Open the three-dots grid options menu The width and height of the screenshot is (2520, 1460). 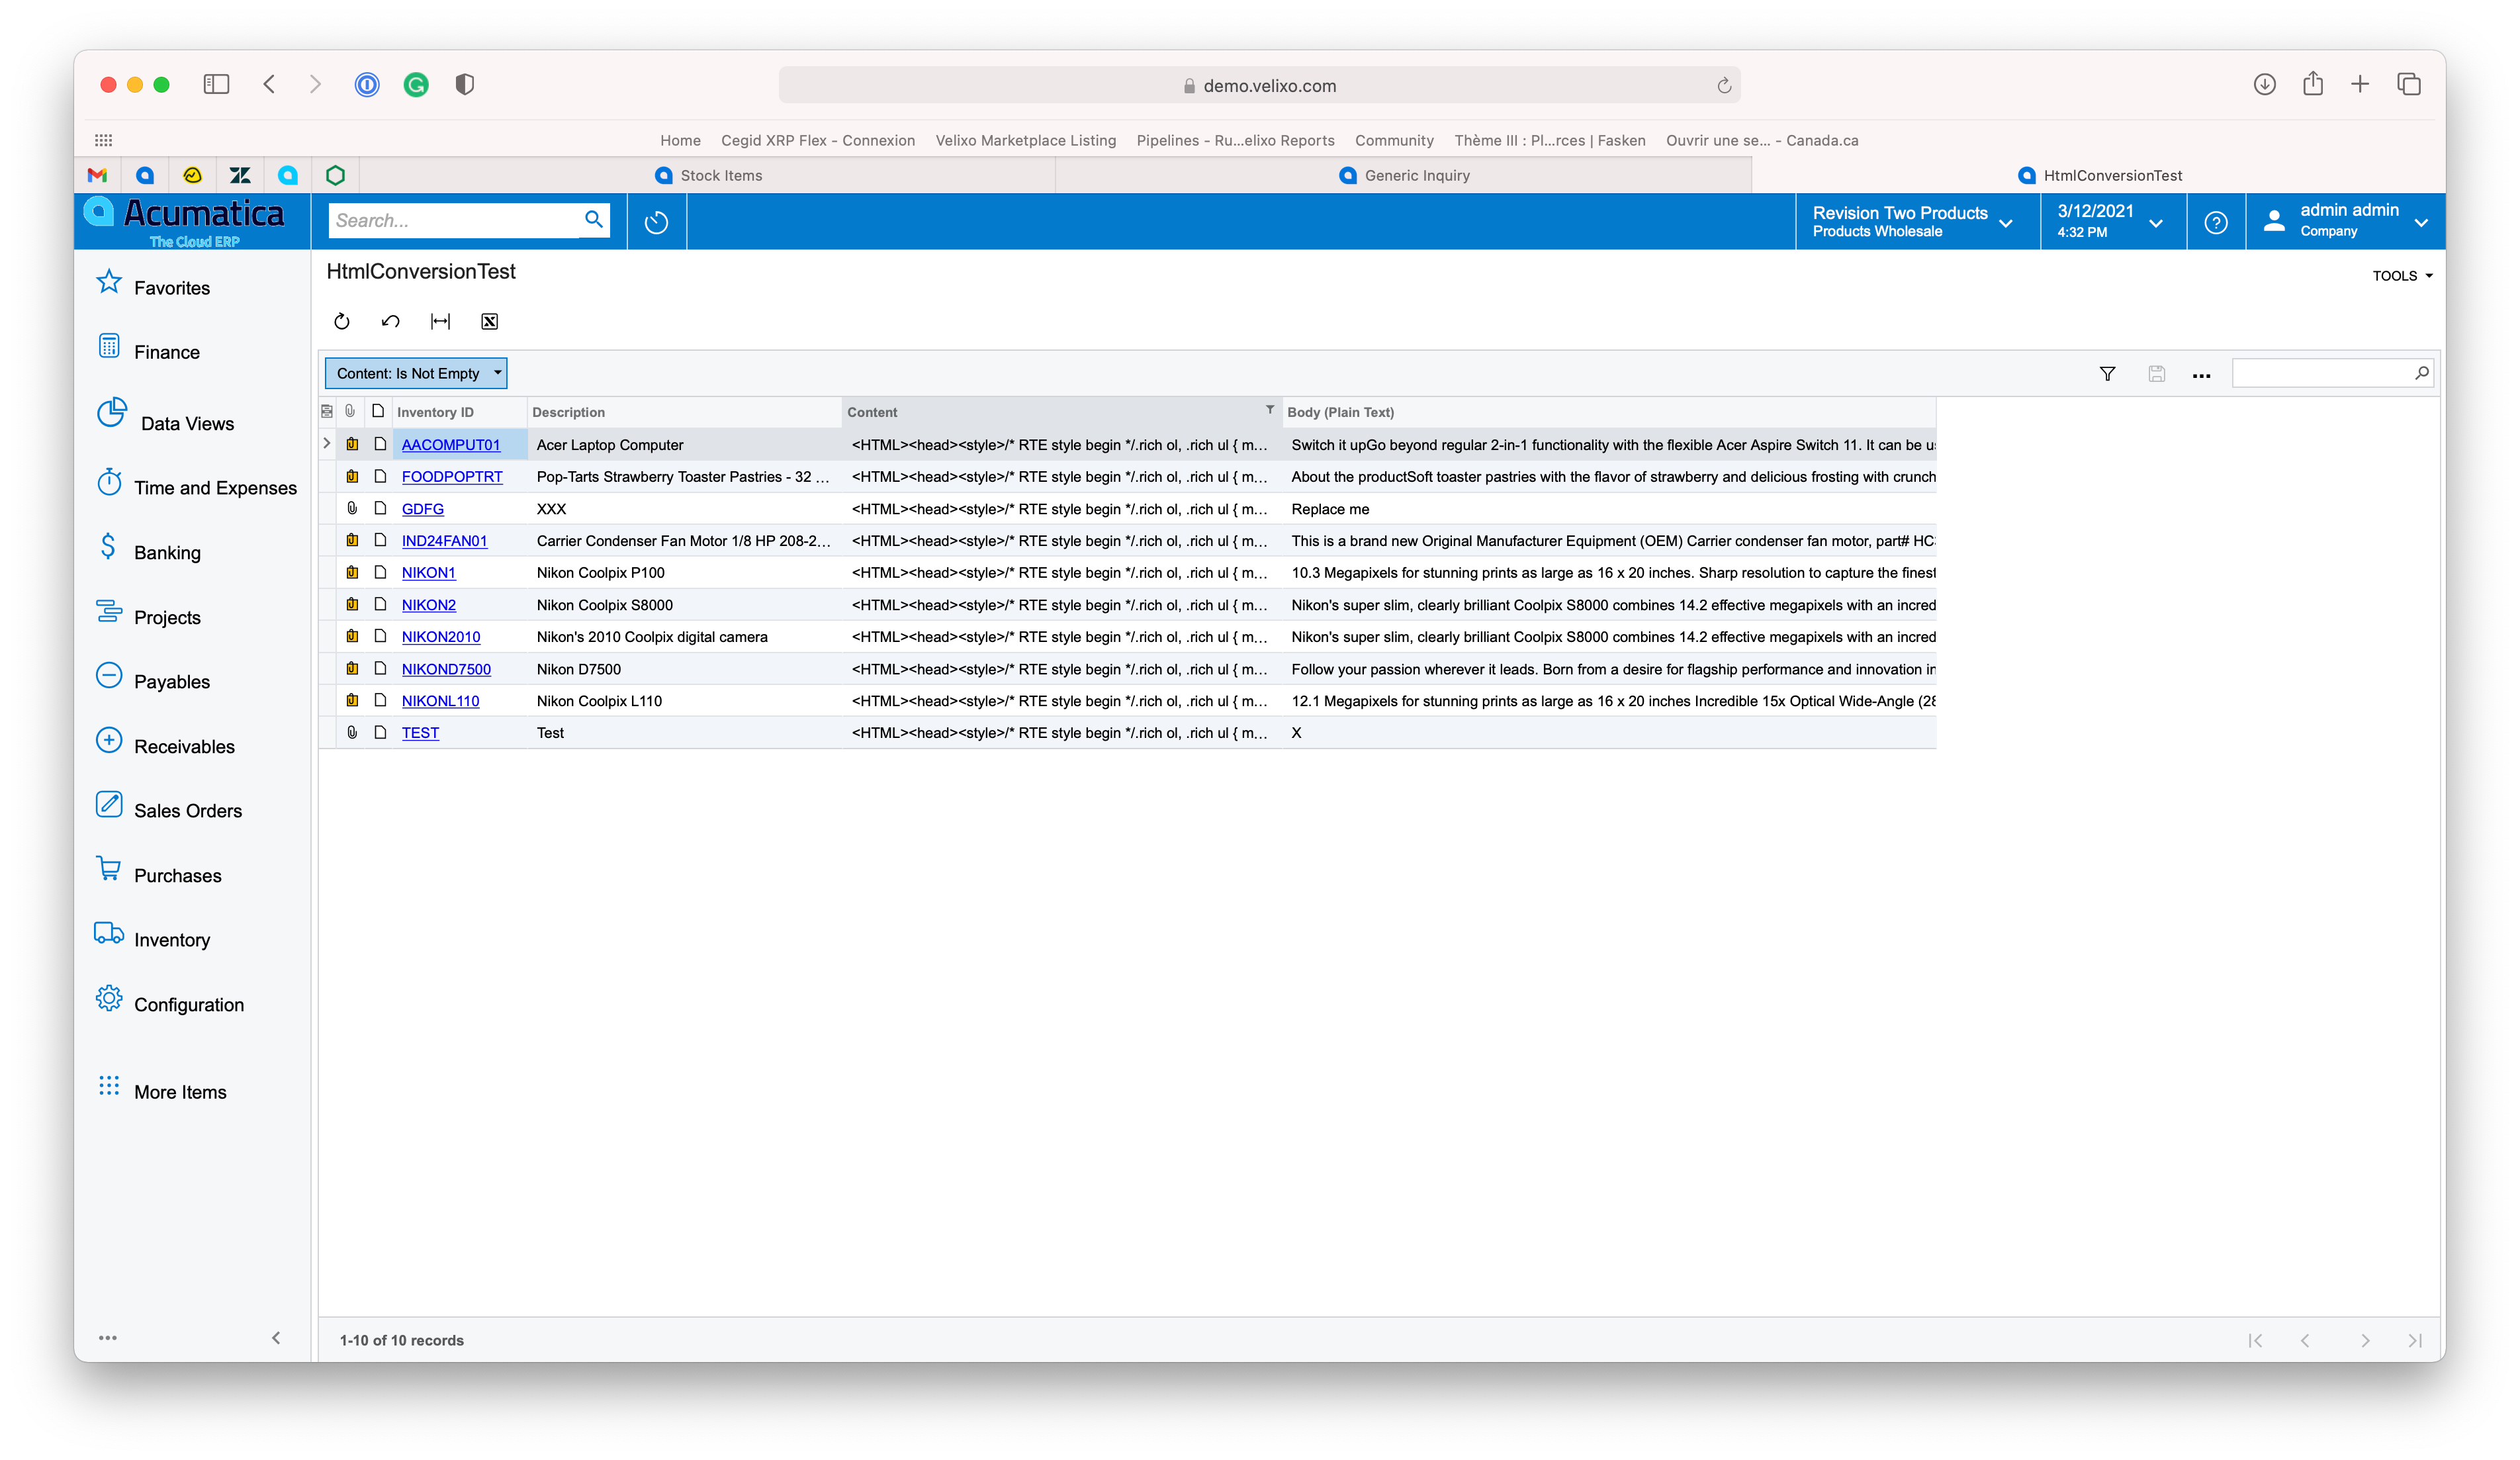coord(2201,375)
